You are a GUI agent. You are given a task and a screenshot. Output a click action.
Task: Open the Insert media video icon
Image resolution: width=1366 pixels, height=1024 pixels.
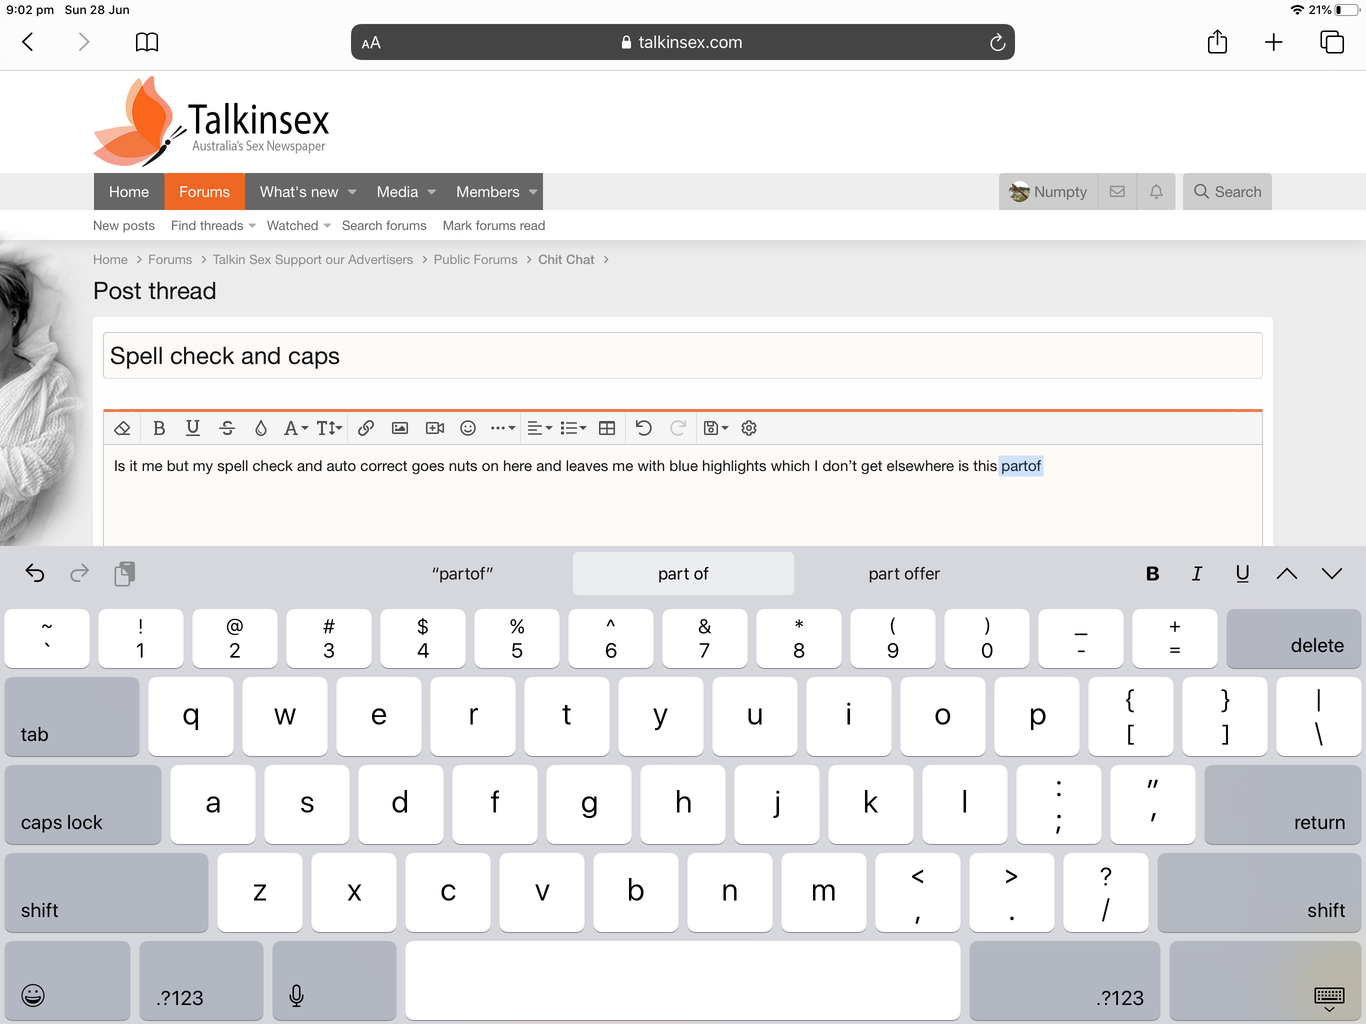coord(434,428)
